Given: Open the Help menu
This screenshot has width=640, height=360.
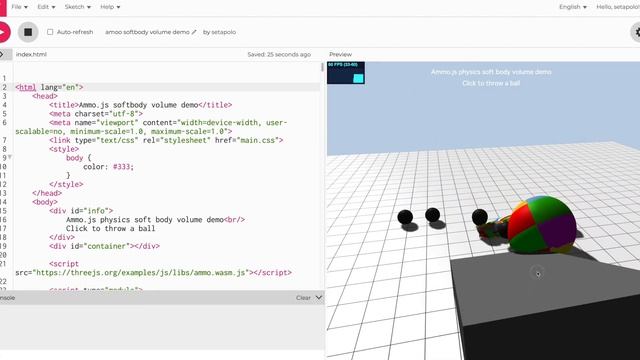Looking at the screenshot, I should click(110, 7).
